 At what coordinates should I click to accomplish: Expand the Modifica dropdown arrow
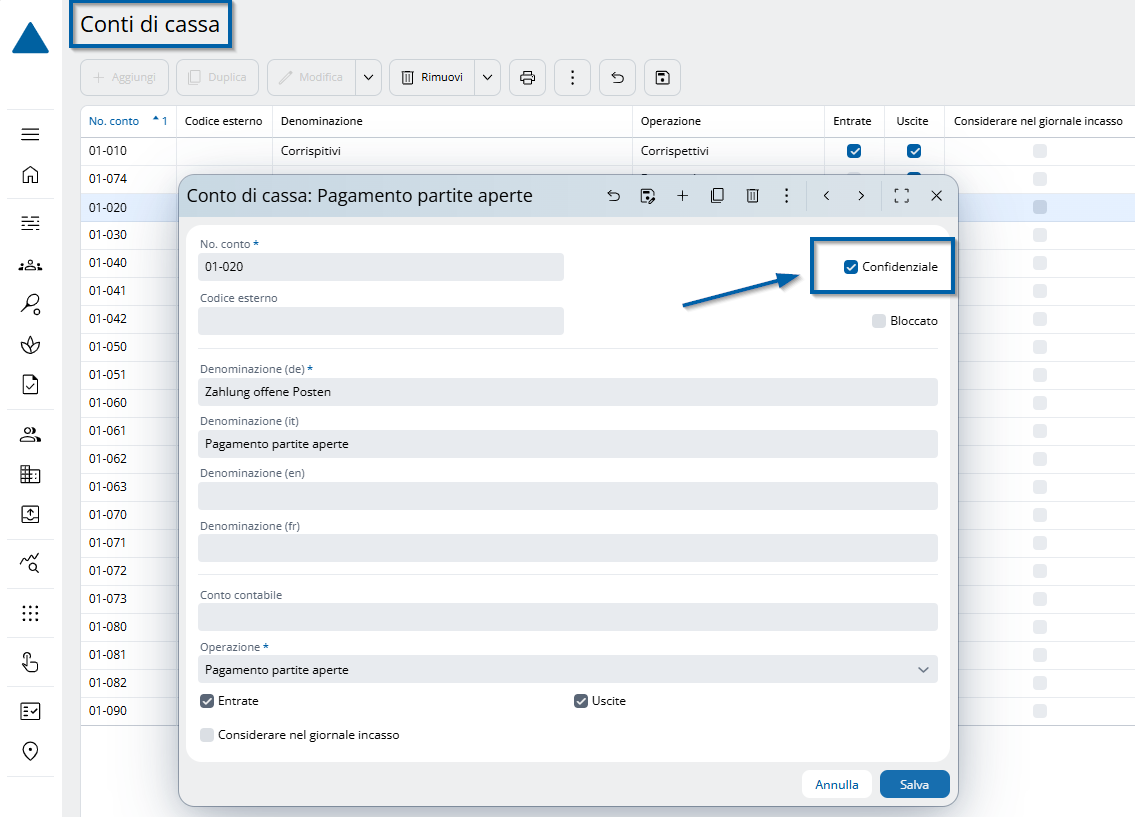[x=368, y=78]
